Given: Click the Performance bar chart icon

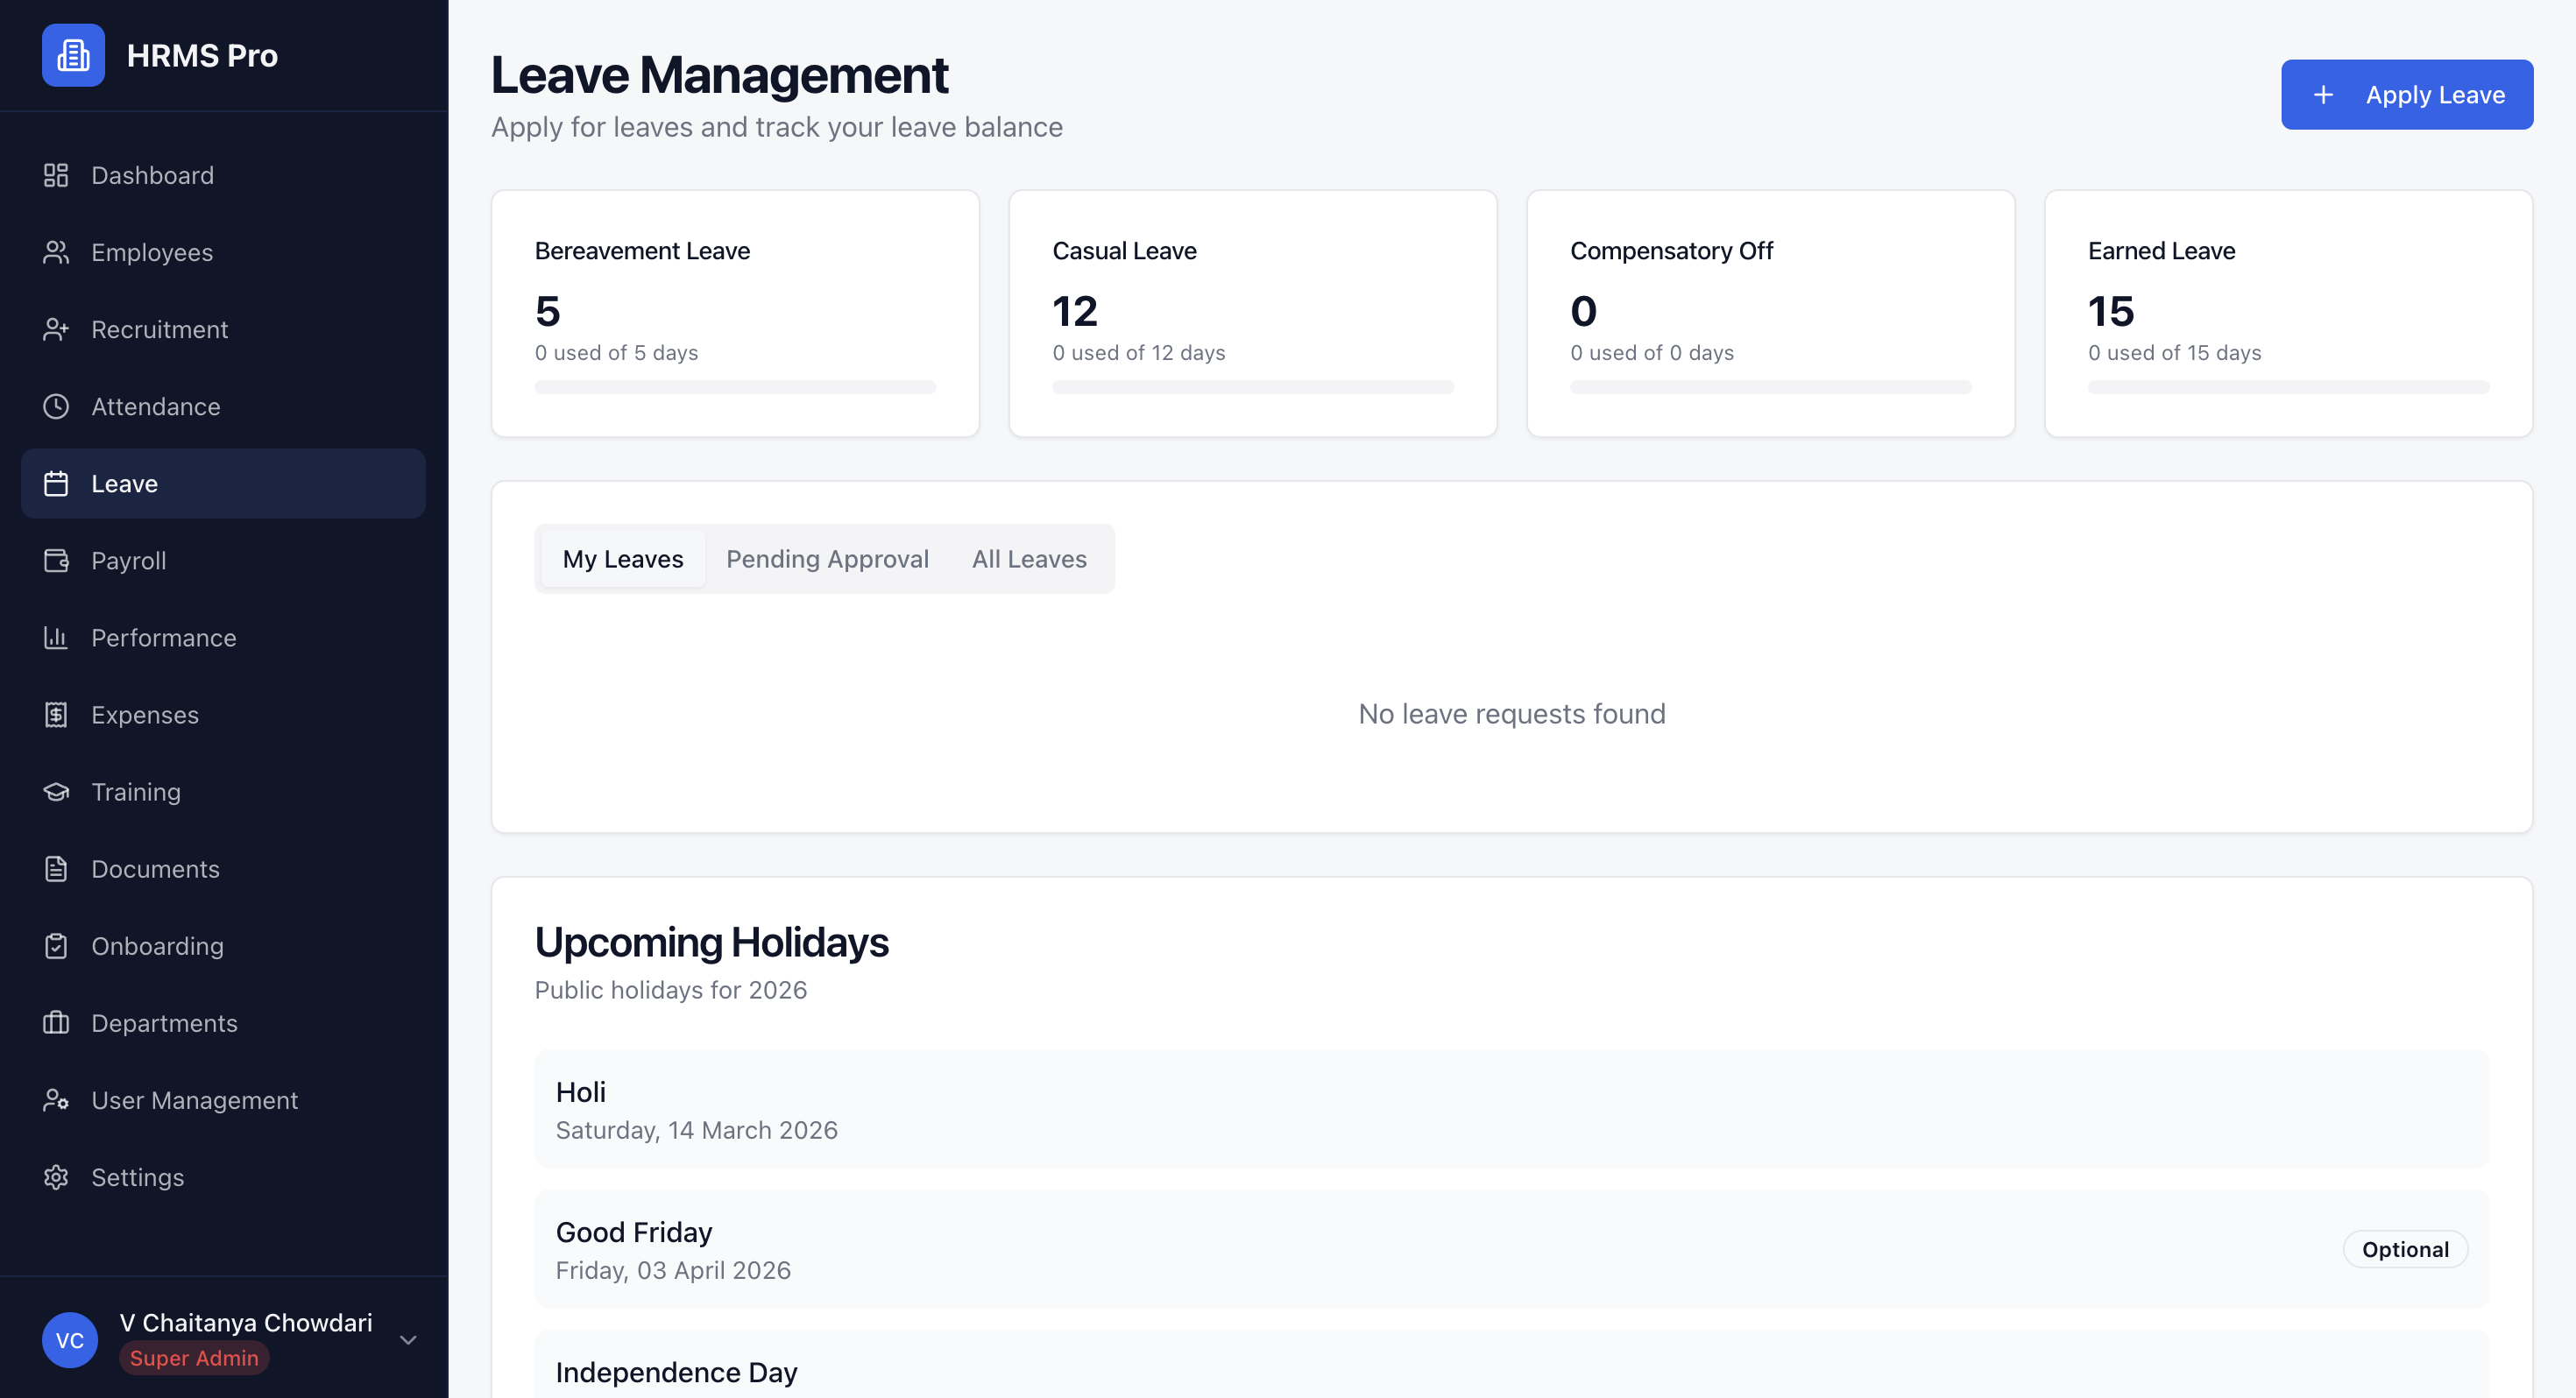Looking at the screenshot, I should pyautogui.click(x=56, y=637).
